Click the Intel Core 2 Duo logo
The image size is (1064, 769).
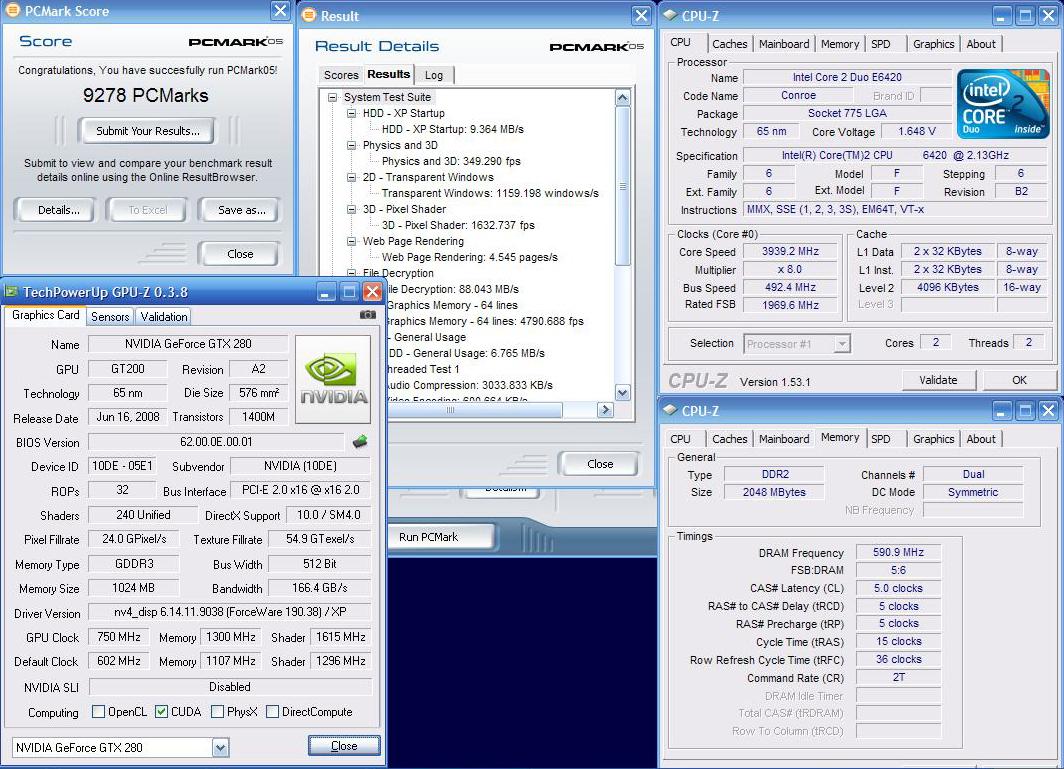(x=1003, y=103)
